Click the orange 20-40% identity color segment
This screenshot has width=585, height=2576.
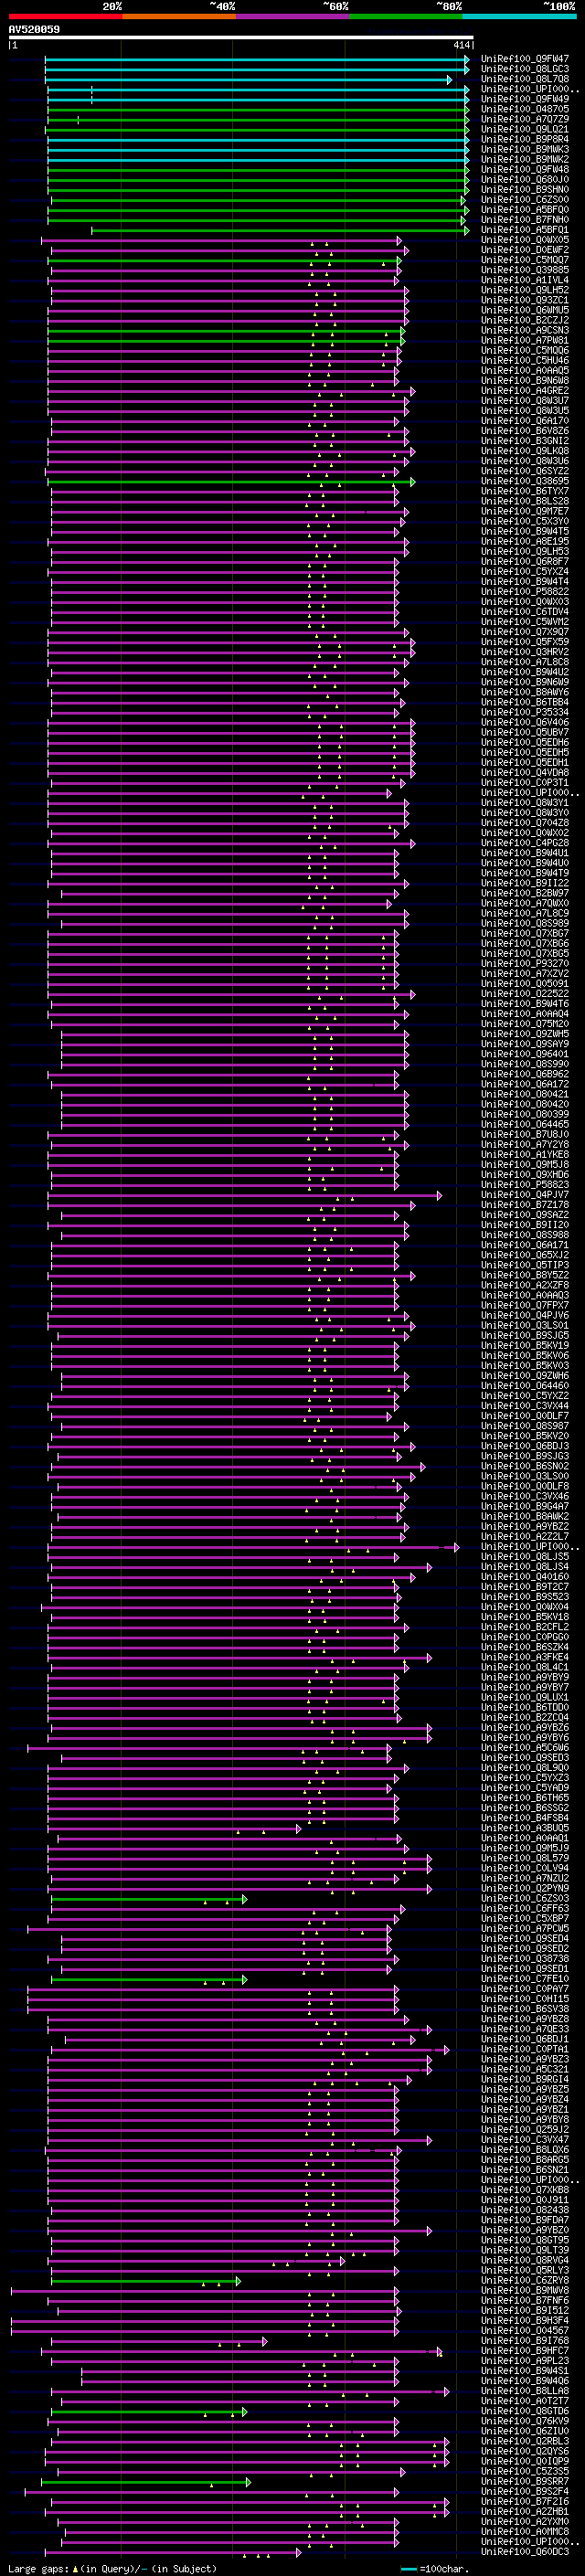pos(179,16)
